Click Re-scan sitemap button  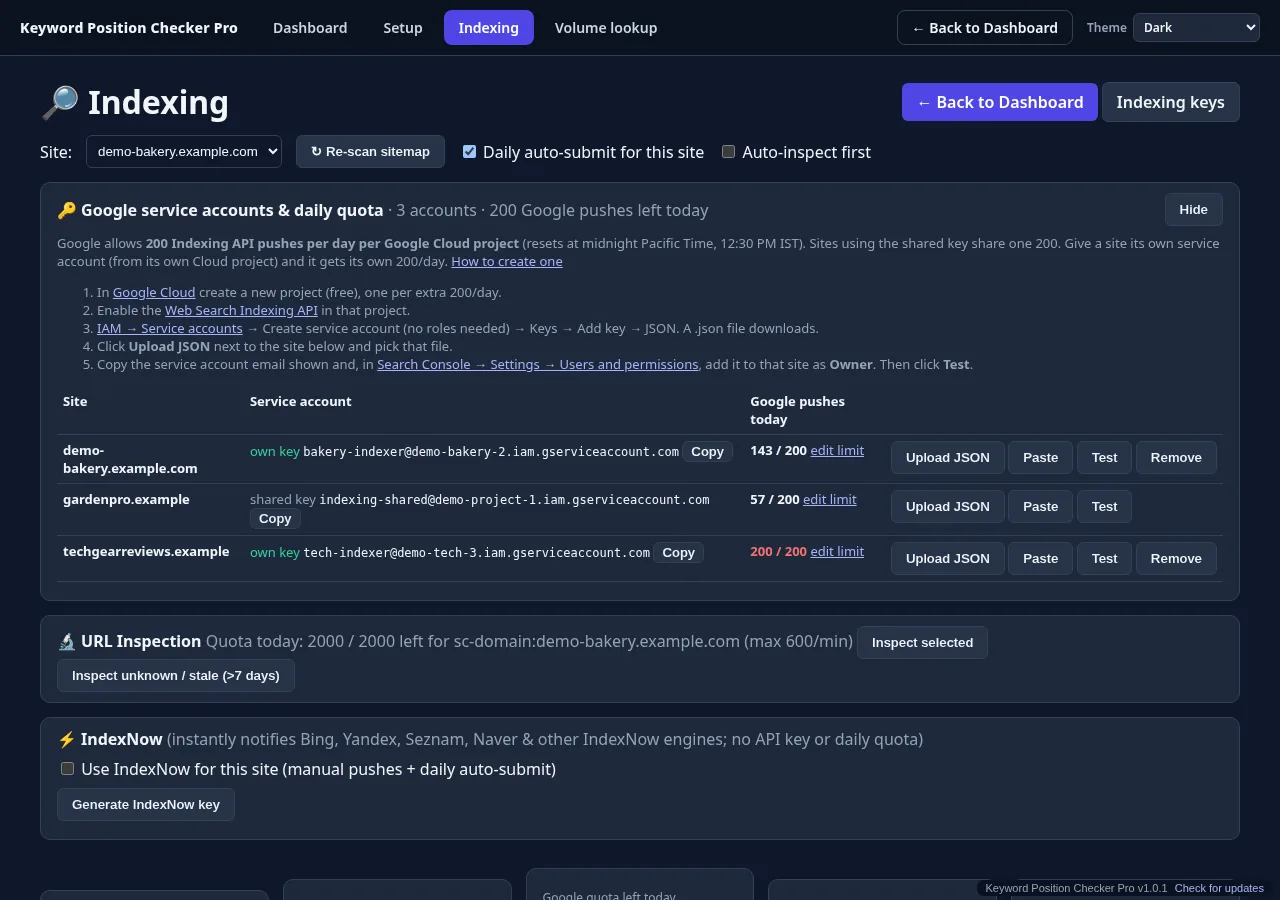tap(370, 152)
